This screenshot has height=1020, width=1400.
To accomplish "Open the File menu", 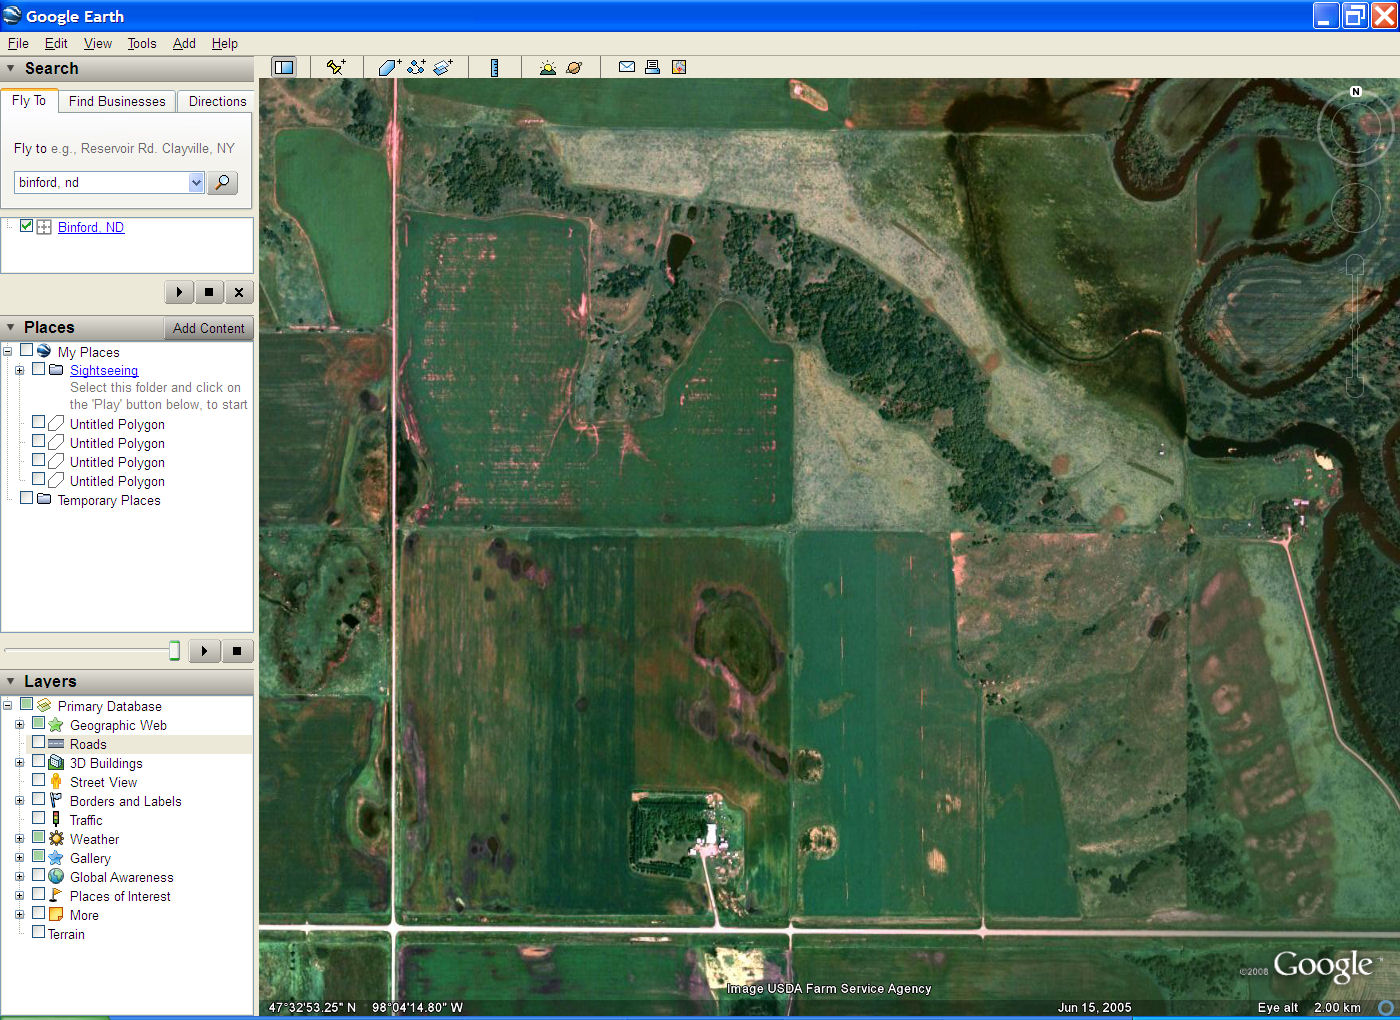I will 18,43.
